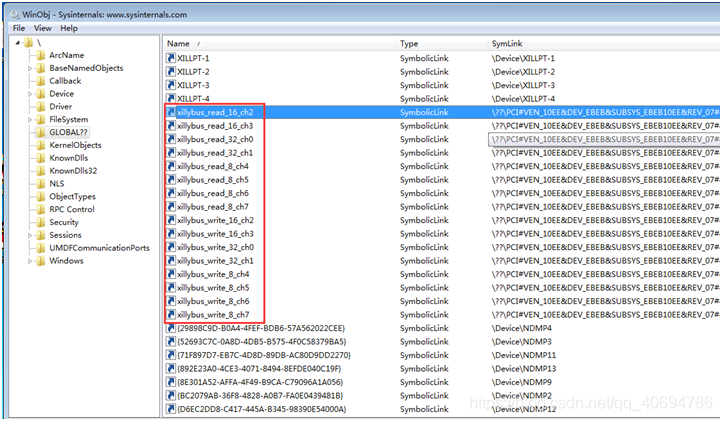The image size is (722, 421).
Task: Expand the Windows tree node
Action: (x=30, y=261)
